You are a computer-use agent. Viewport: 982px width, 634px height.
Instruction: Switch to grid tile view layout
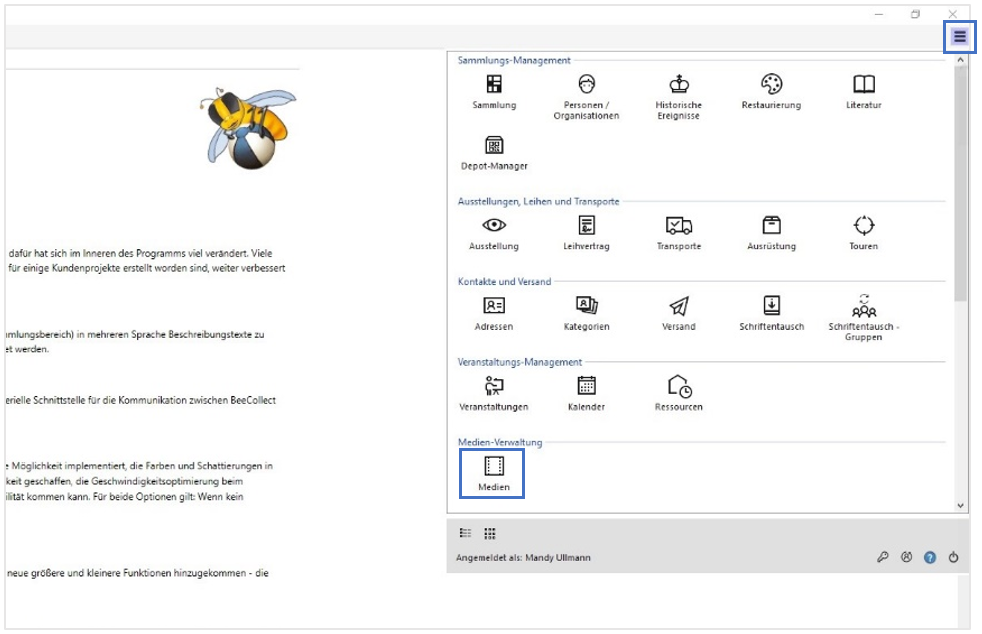(x=490, y=533)
